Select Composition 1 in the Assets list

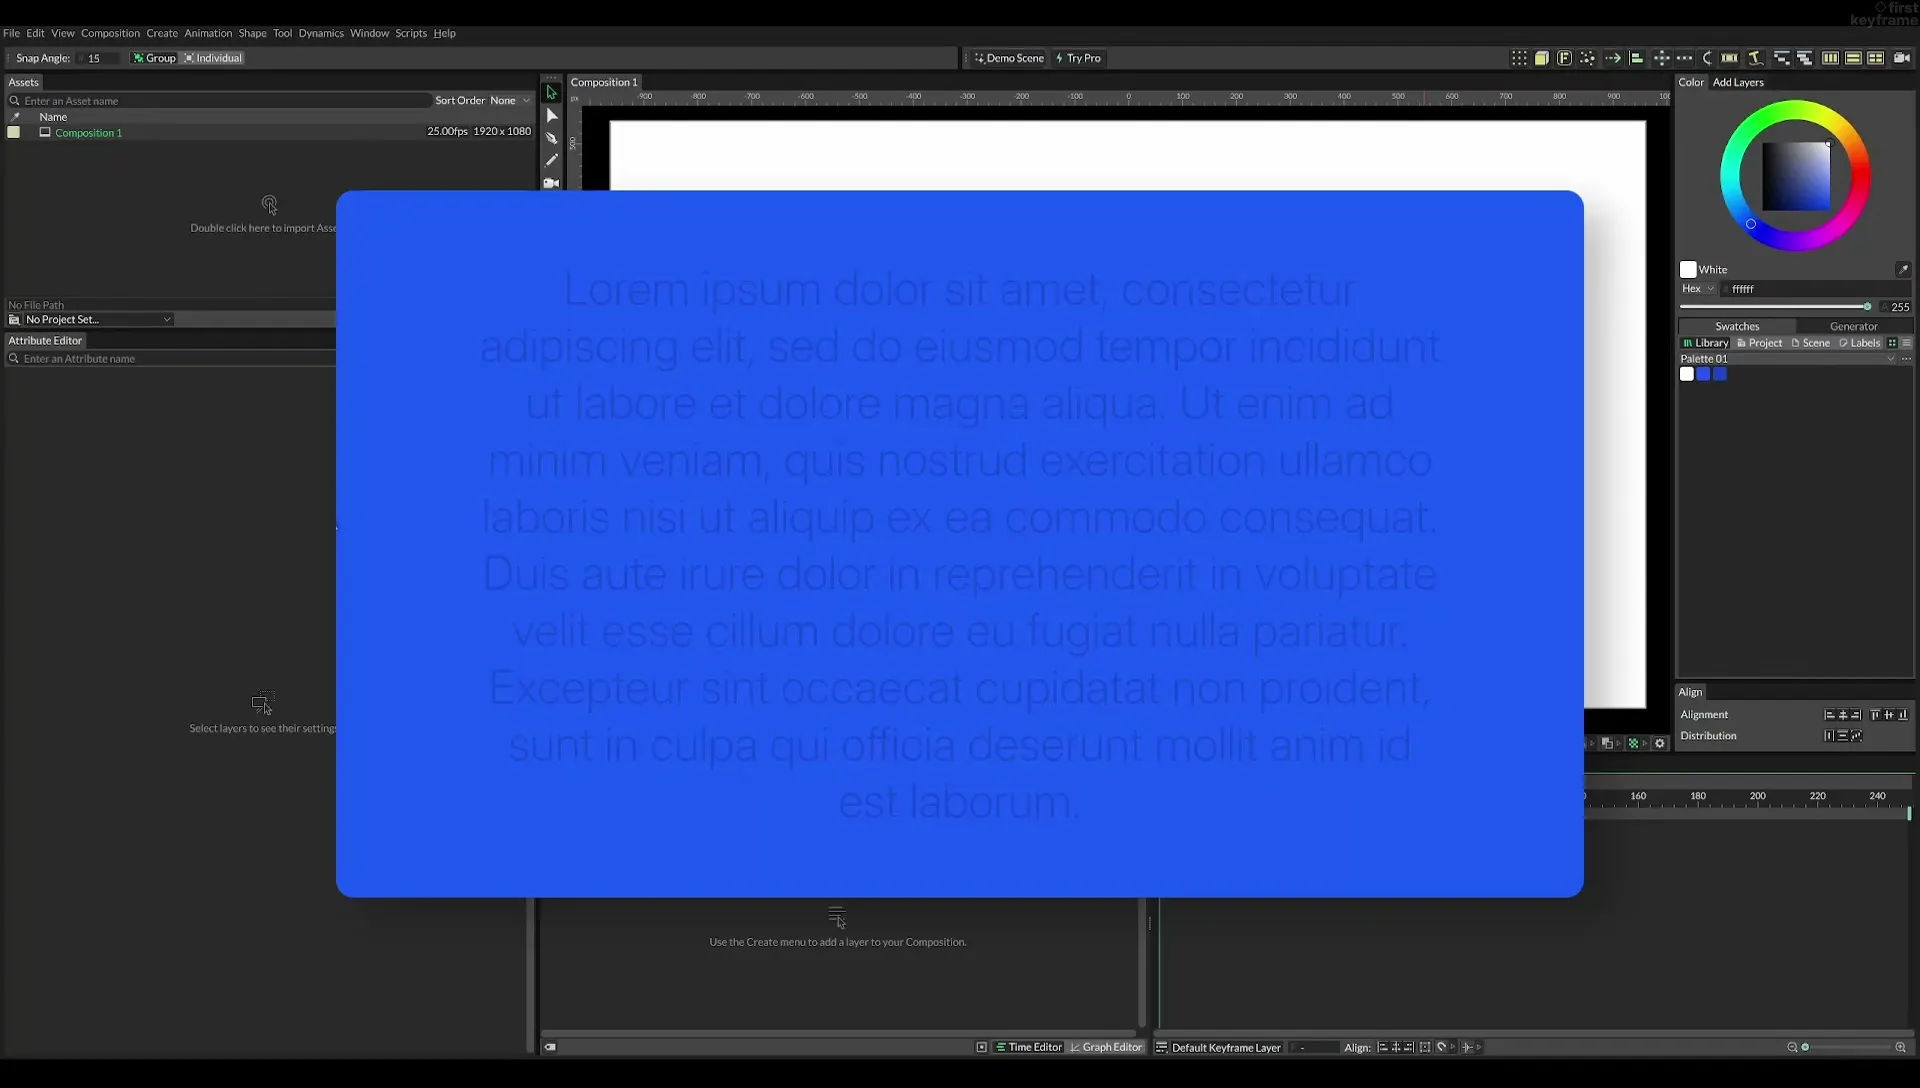[88, 132]
